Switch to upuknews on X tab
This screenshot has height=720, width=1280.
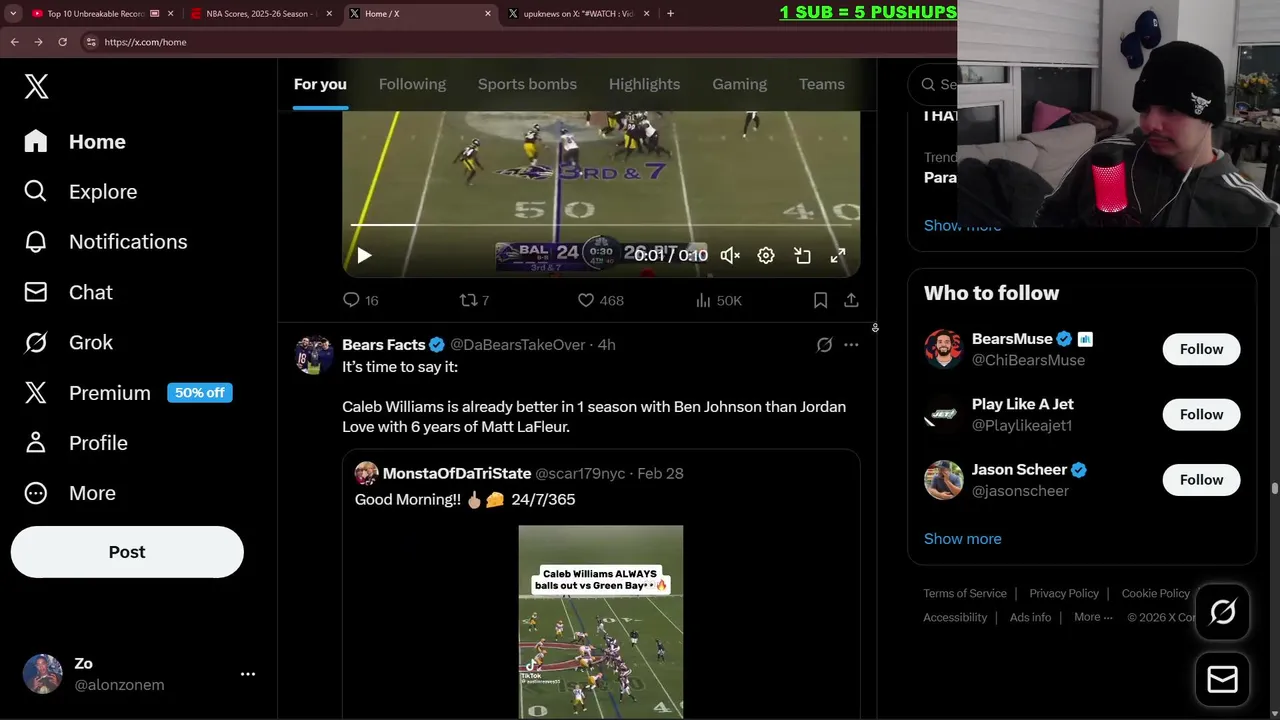(x=579, y=14)
